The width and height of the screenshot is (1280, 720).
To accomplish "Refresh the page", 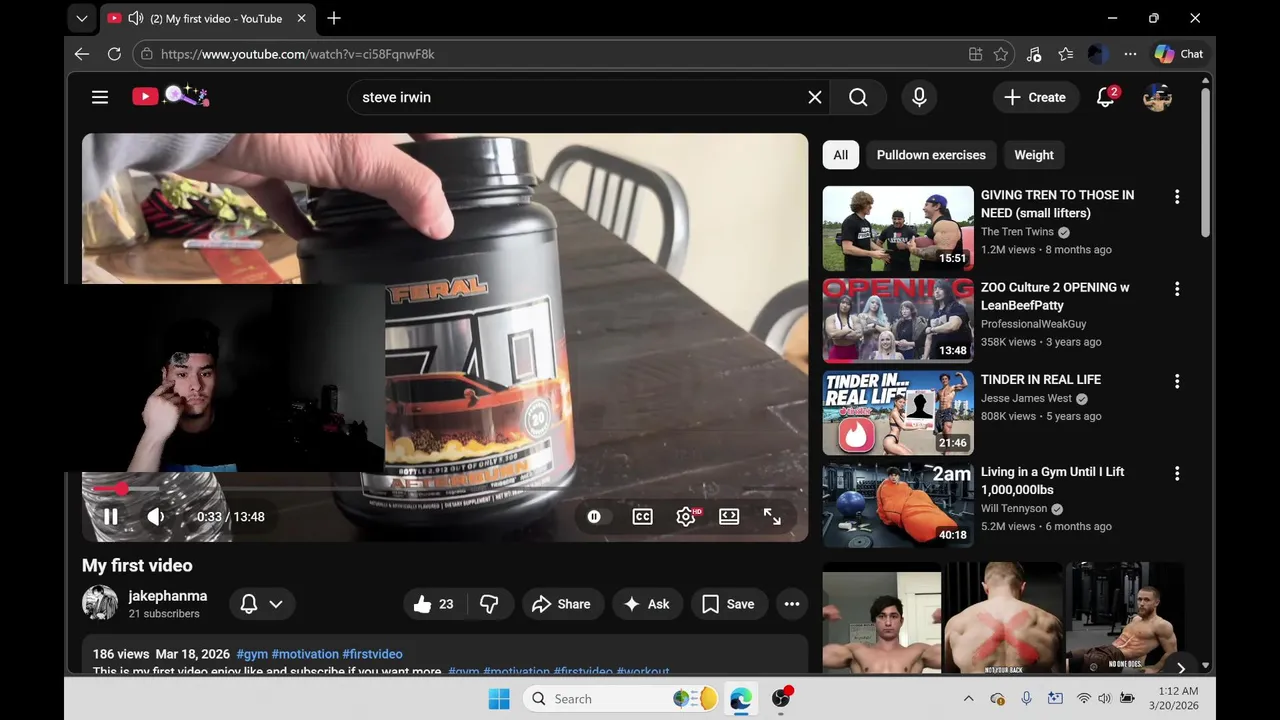I will coord(114,54).
